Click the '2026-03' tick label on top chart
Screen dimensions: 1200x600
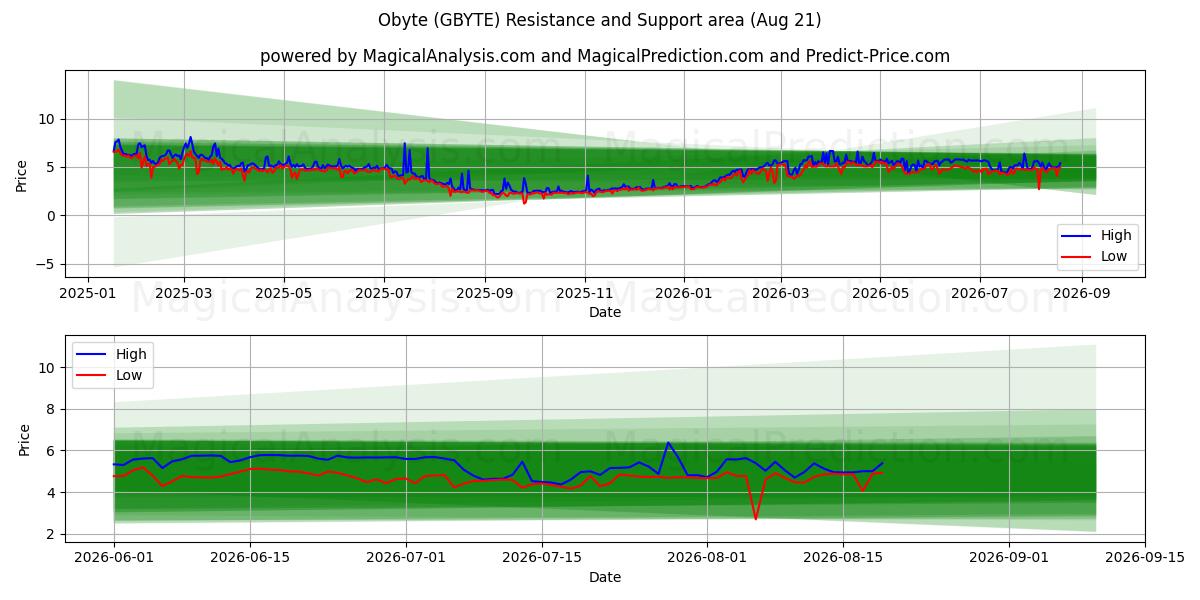pyautogui.click(x=781, y=294)
